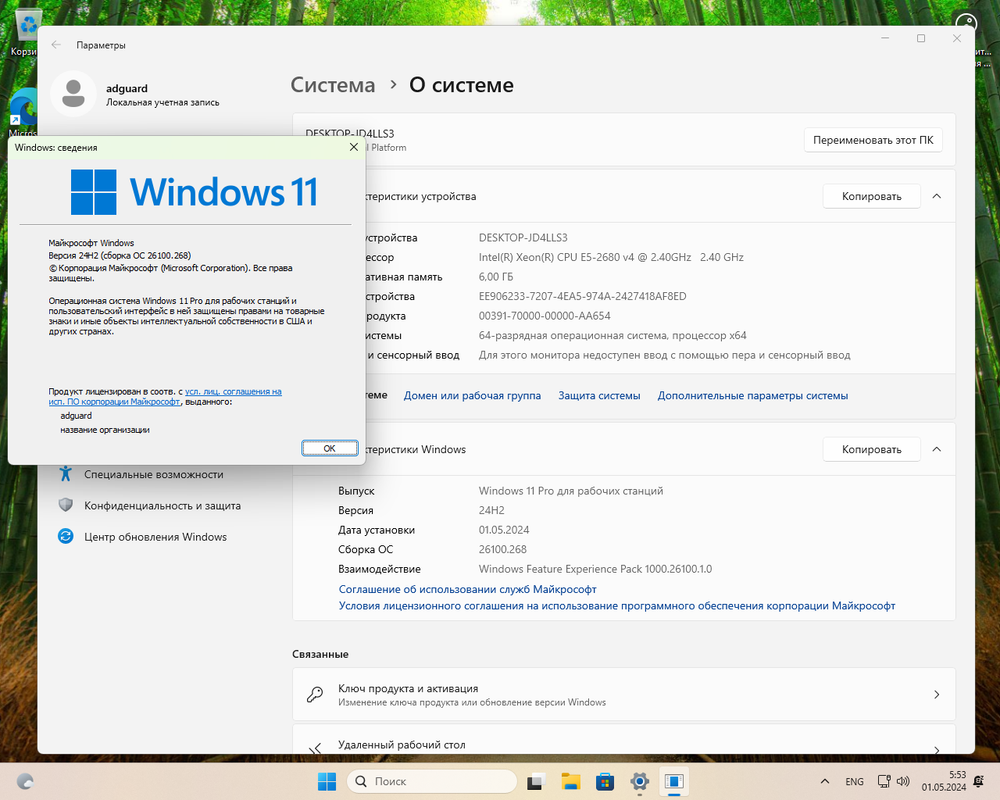The height and width of the screenshot is (800, 1000).
Task: Open the clock showing 5:53 01.05.2024
Action: 943,781
